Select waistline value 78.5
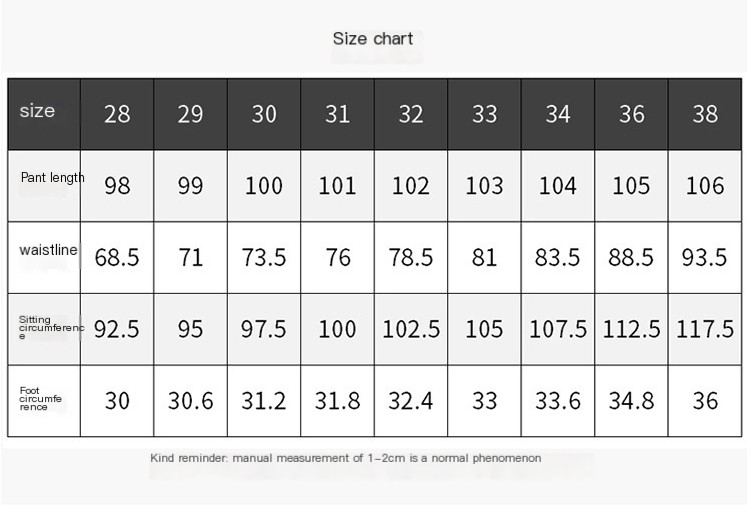 point(411,258)
